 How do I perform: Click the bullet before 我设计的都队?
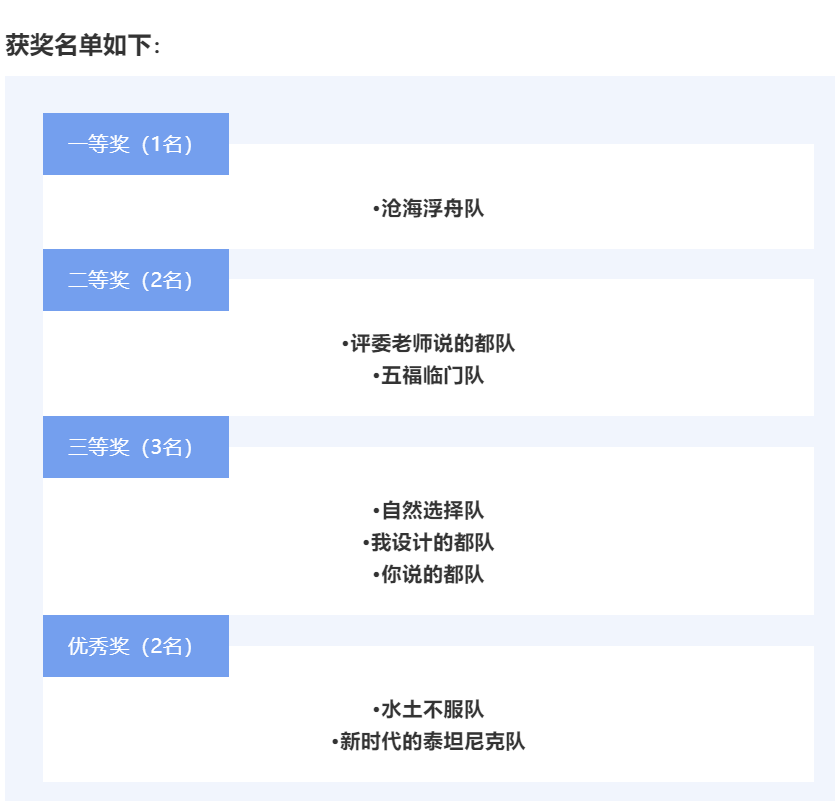pos(366,544)
